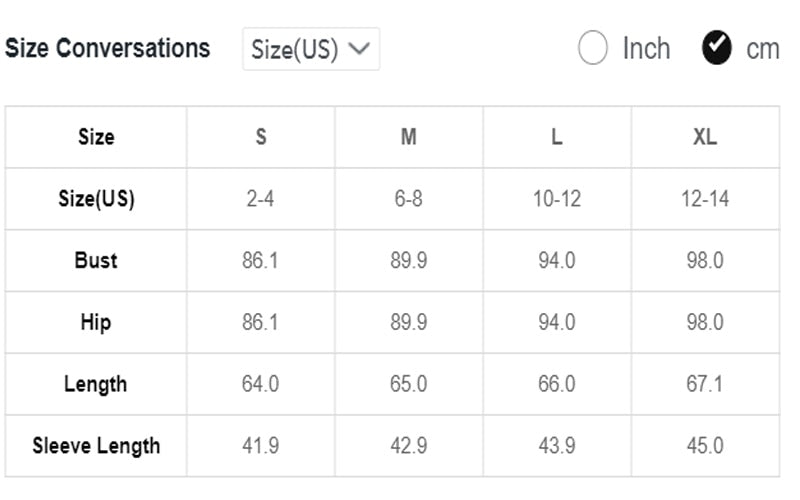Click the 67.1 length cell
This screenshot has width=800, height=500.
(x=705, y=384)
